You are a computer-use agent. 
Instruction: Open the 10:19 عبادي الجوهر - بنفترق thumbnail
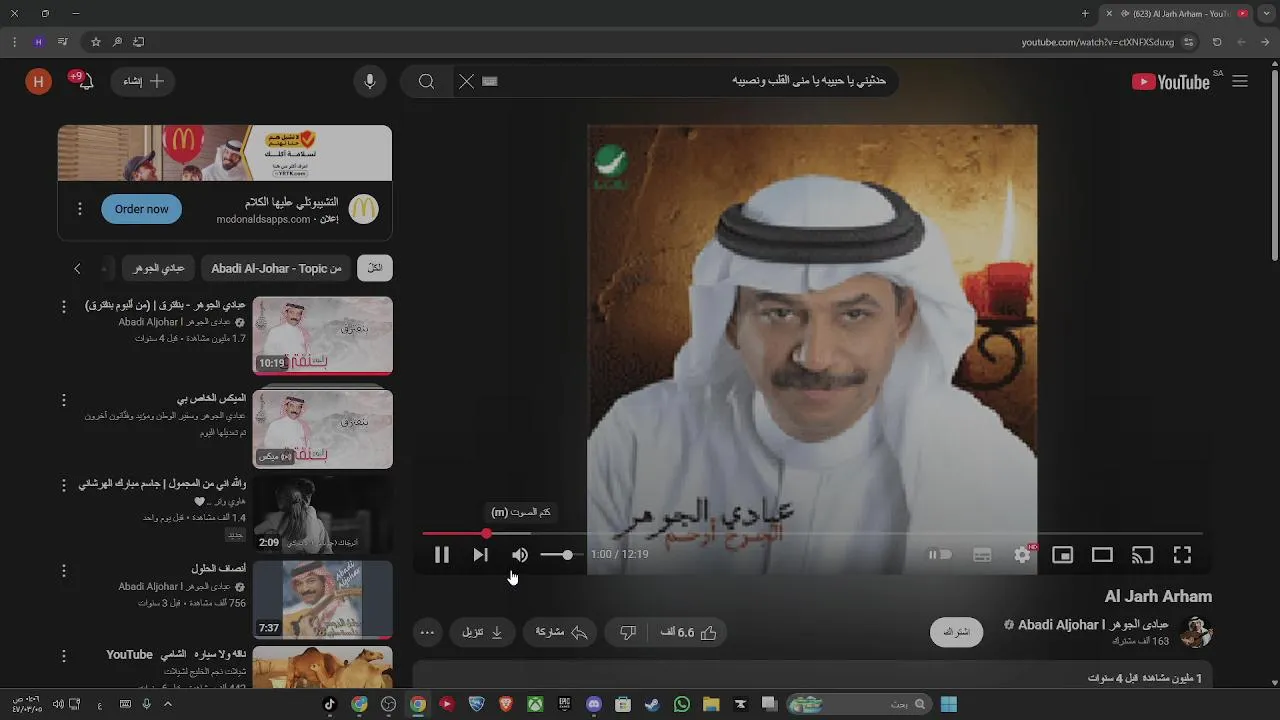(322, 335)
